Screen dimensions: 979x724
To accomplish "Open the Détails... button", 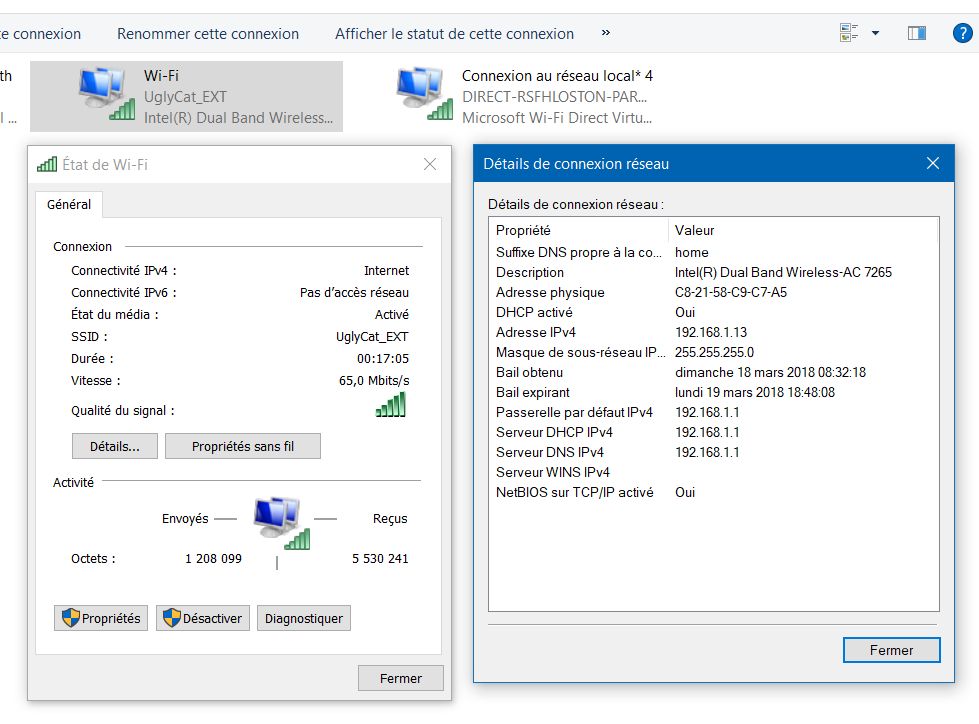I will click(115, 446).
